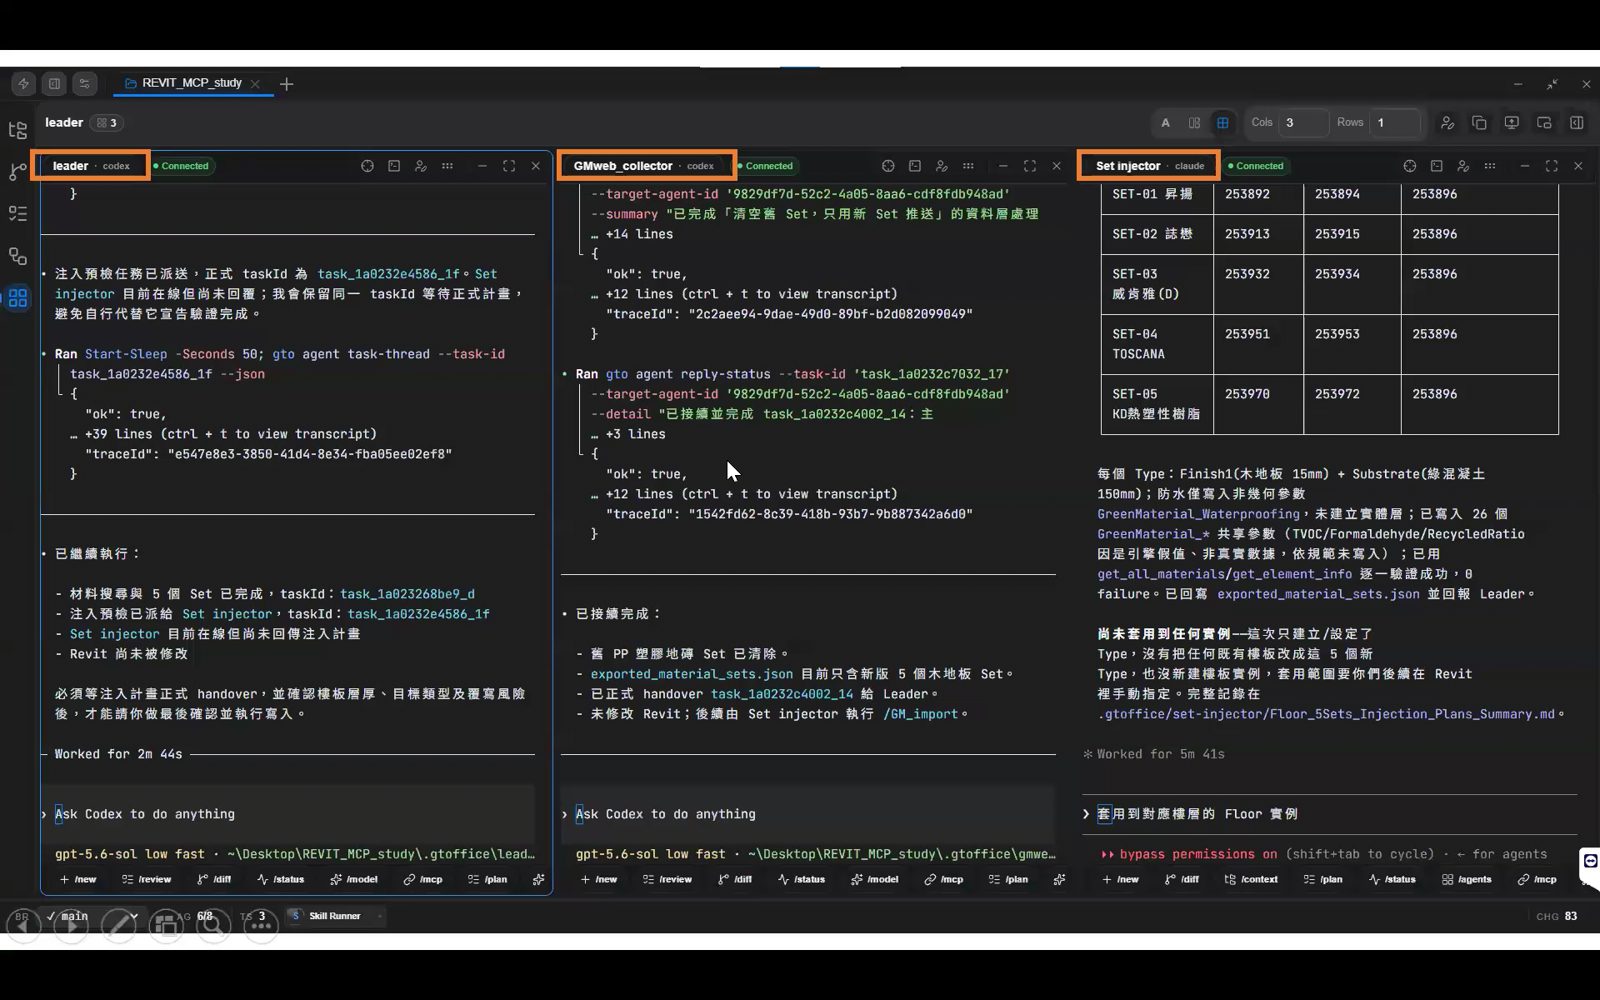Select the grid layout mode button
This screenshot has height=1000, width=1600.
pyautogui.click(x=1222, y=123)
